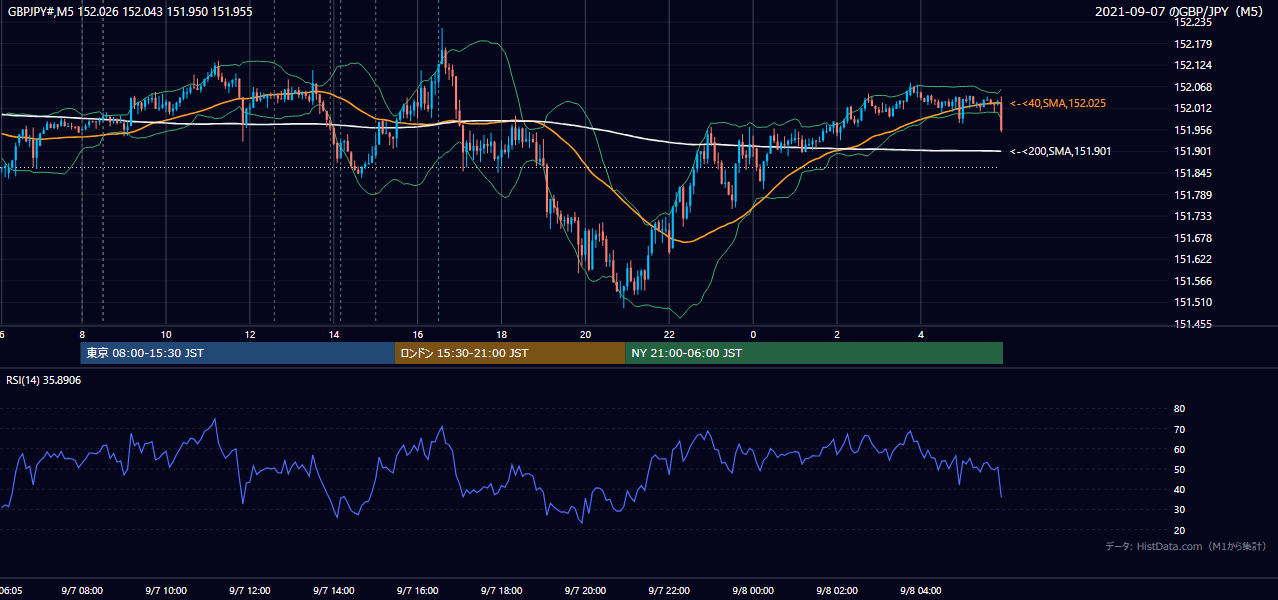Click RSI scale level 50
The height and width of the screenshot is (600, 1278).
click(1179, 469)
